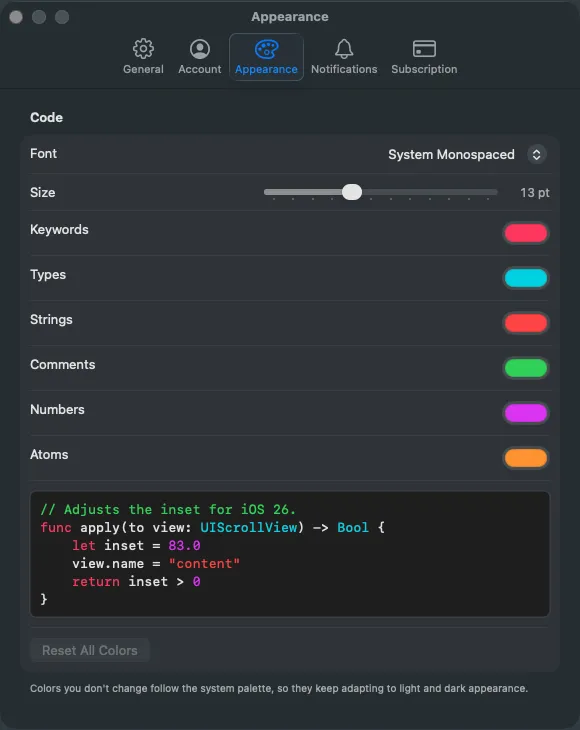Viewport: 580px width, 730px height.
Task: Go to the Subscription tab
Action: [x=424, y=57]
